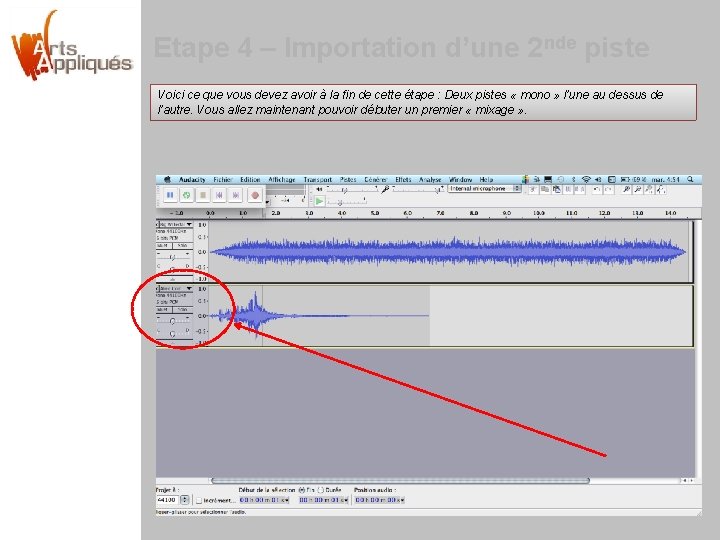
Task: Click the Stop button
Action: pyautogui.click(x=203, y=195)
